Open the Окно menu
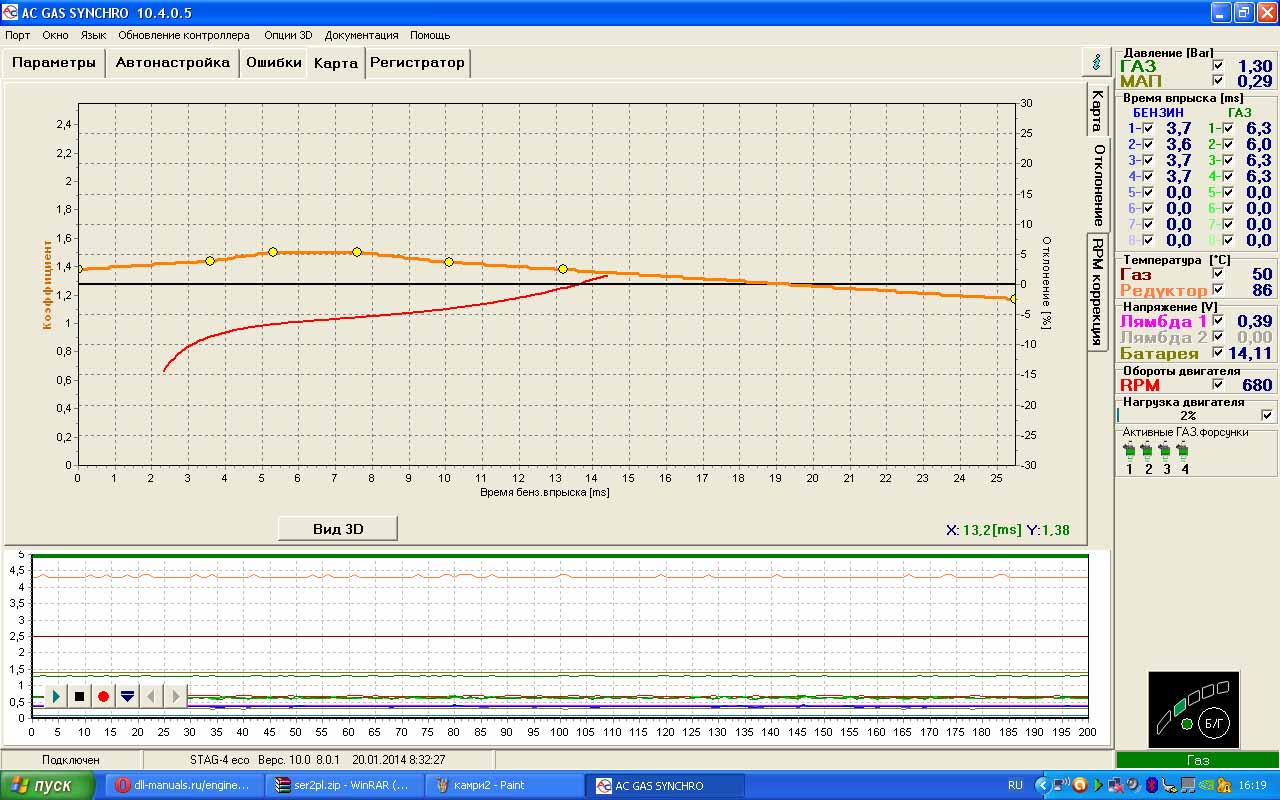This screenshot has height=800, width=1280. [x=55, y=35]
